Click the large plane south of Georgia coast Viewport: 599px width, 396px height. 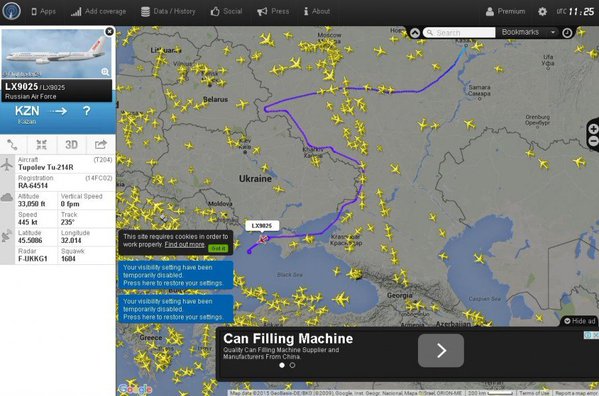coord(341,299)
